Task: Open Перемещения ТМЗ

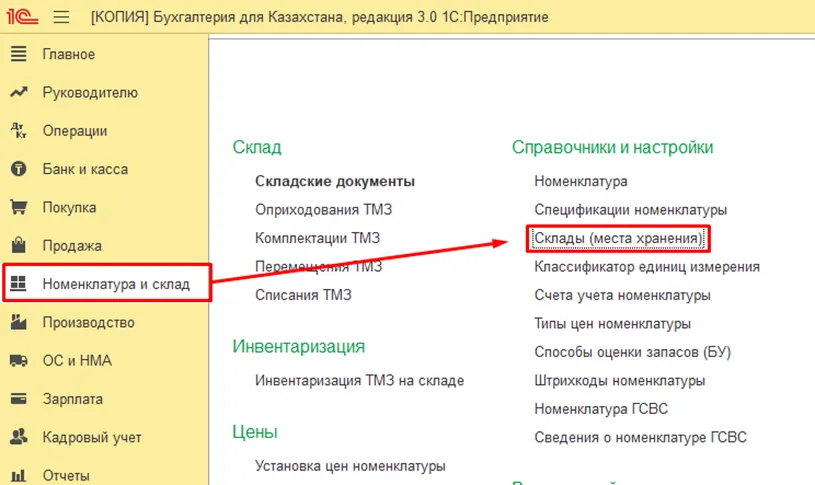Action: click(318, 267)
